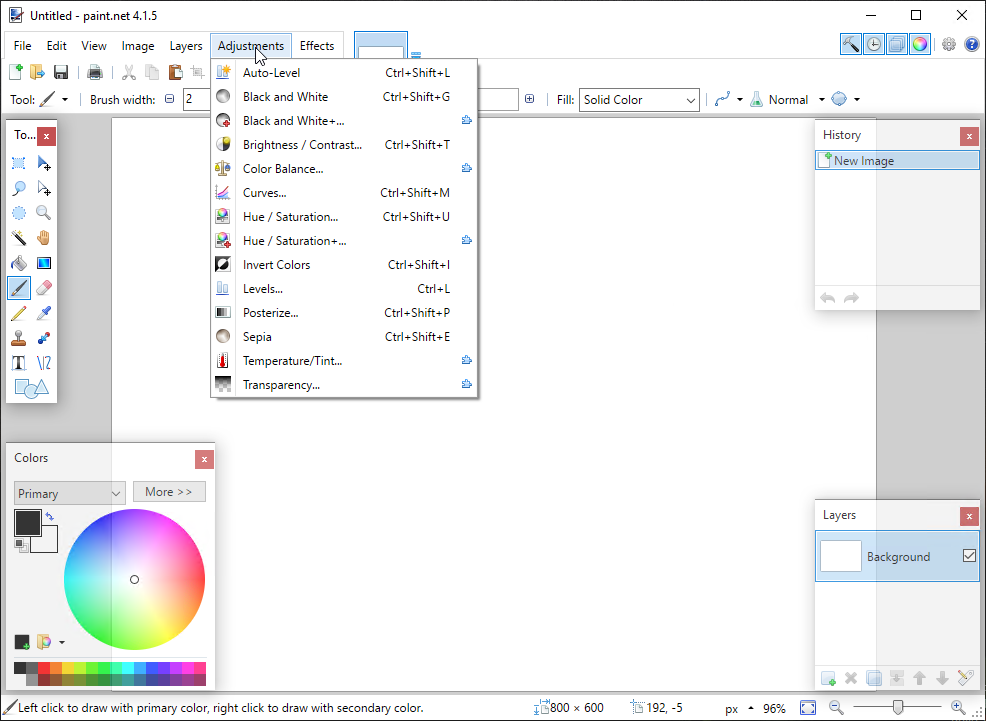Toggle the History window button
986x721 pixels.
874,44
